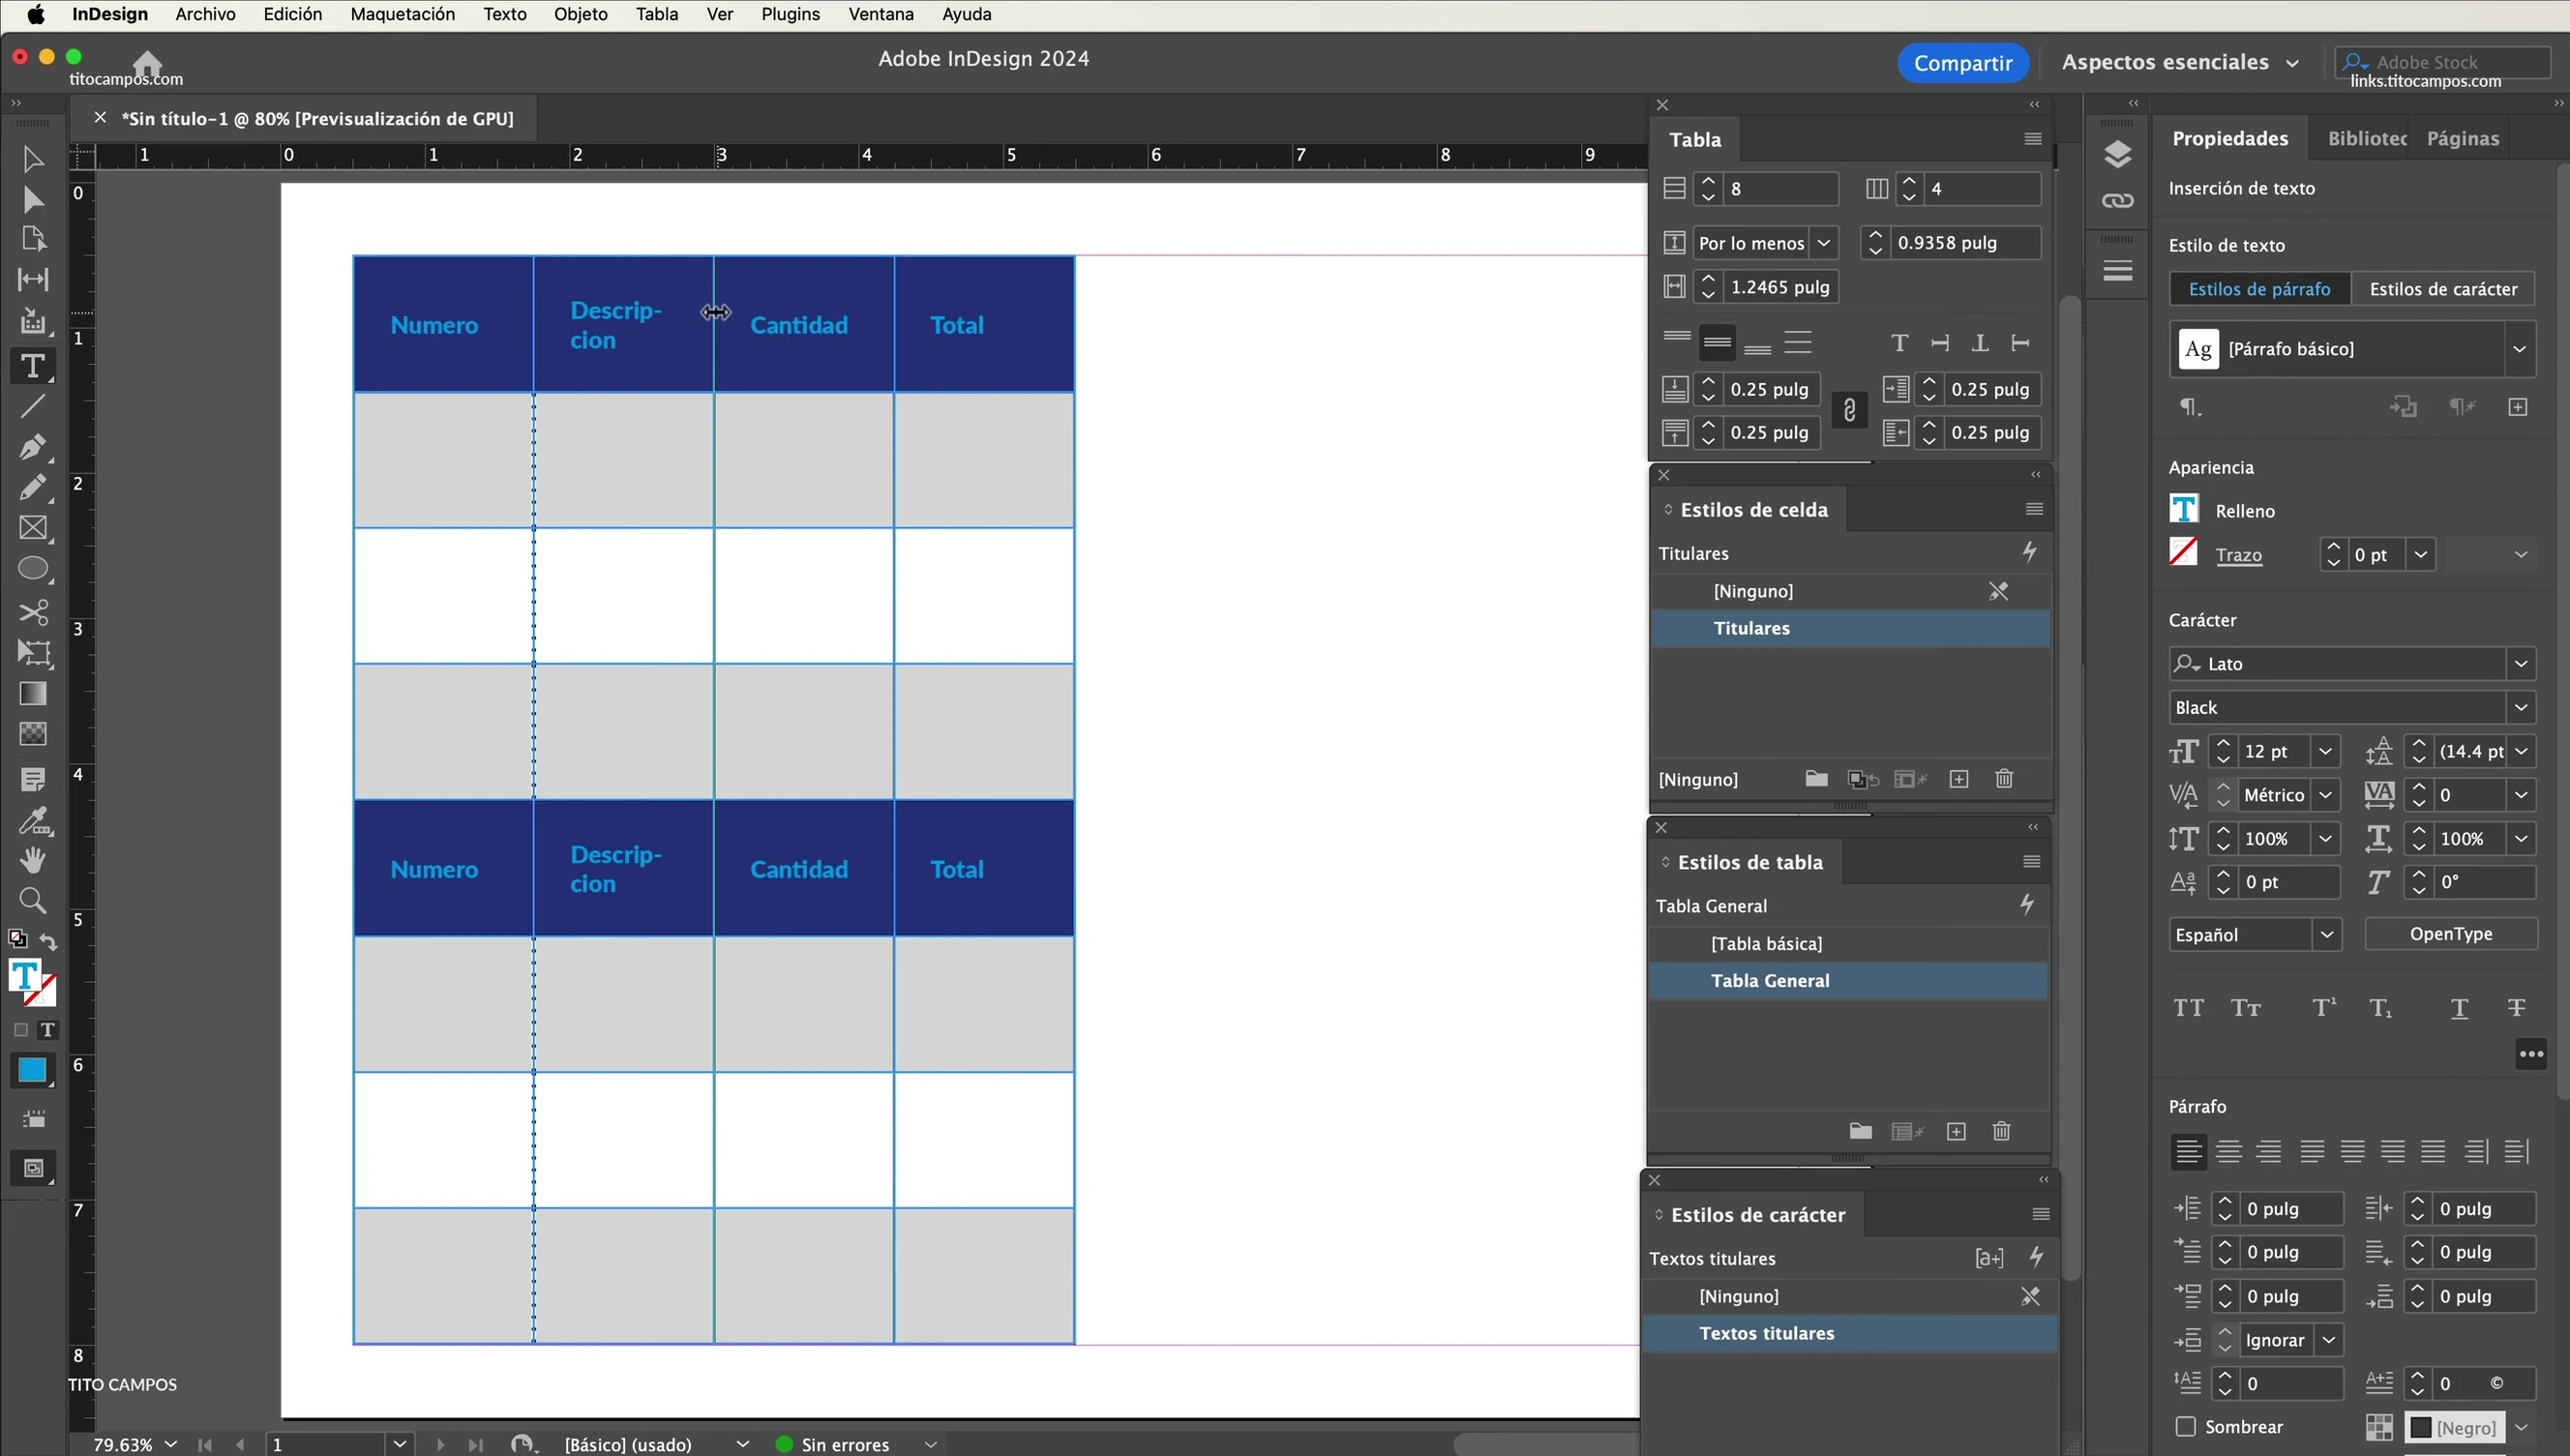Screen dimensions: 2570x1456
Task: Click the OpenType button
Action: click(x=2450, y=934)
